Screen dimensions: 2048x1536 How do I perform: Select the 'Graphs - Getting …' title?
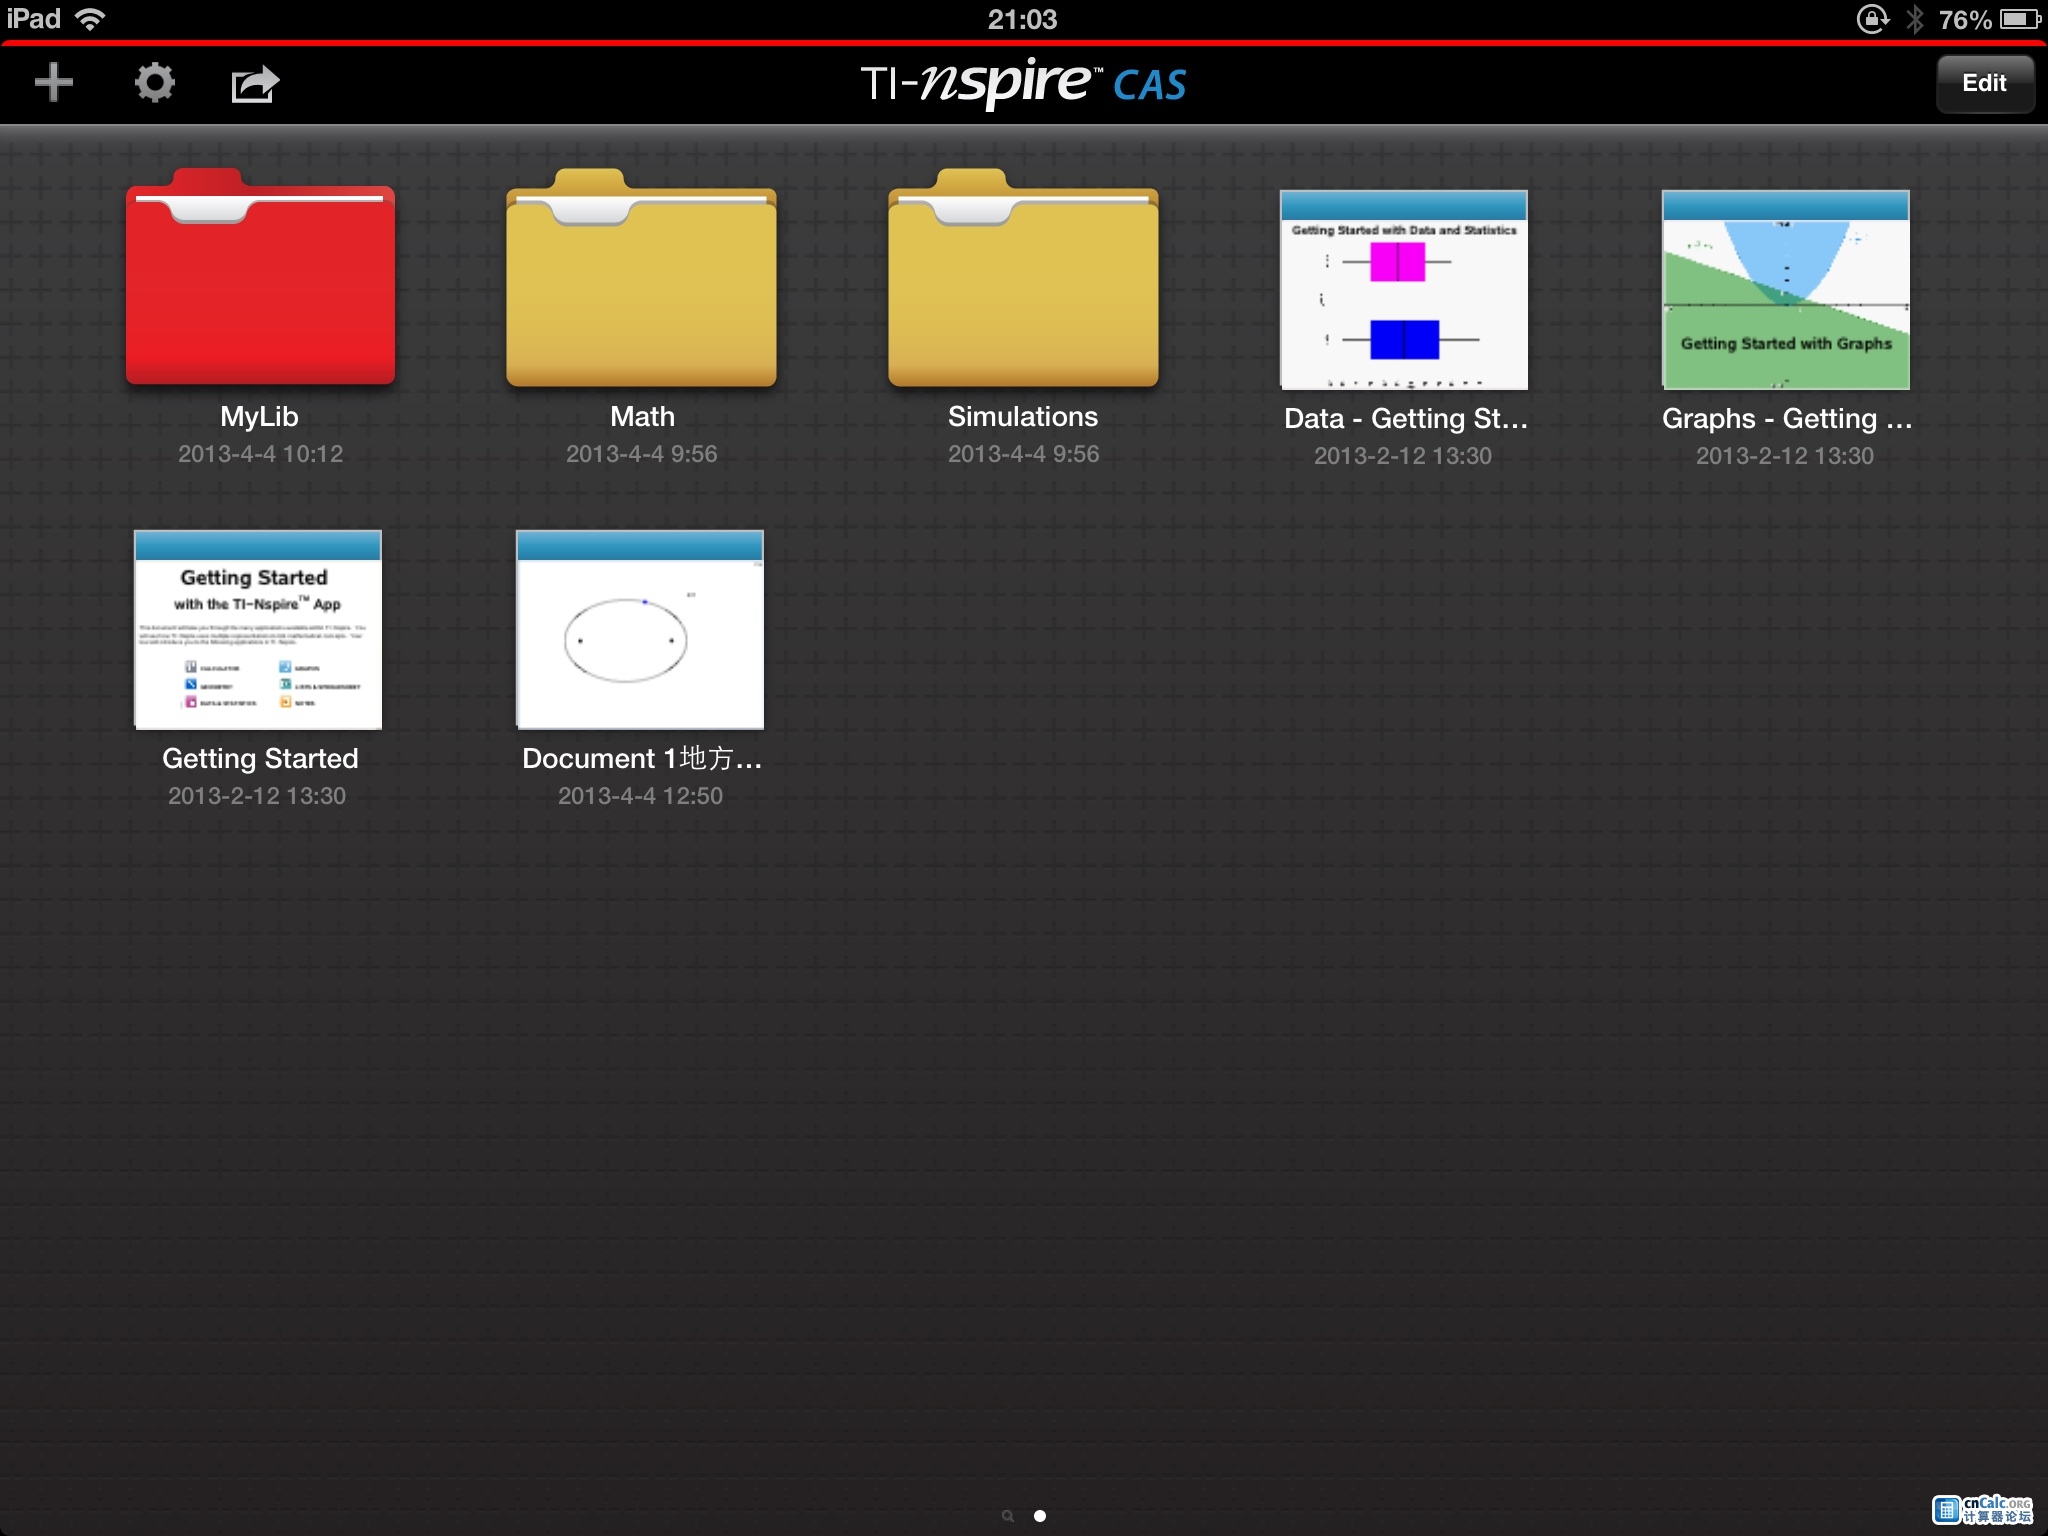point(1787,419)
